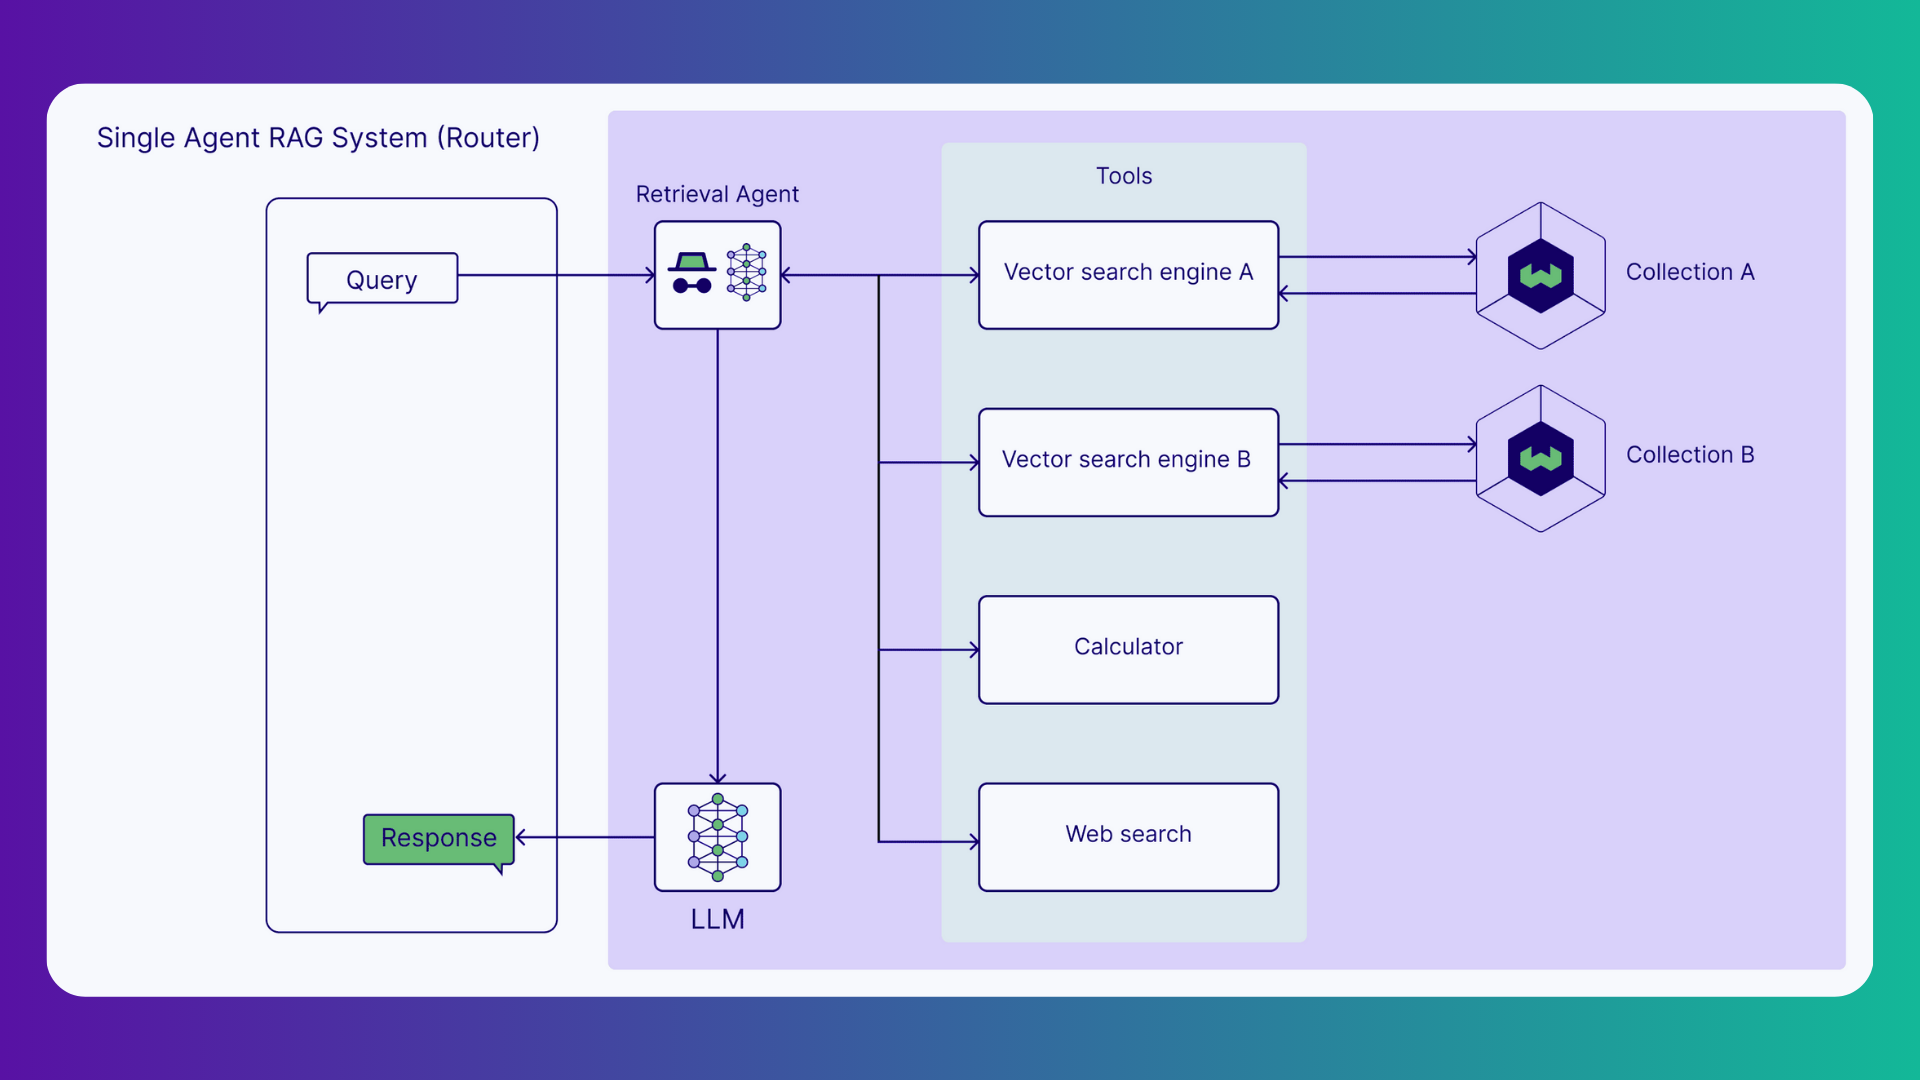The height and width of the screenshot is (1080, 1920).
Task: Select the Vector search engine A box
Action: click(x=1128, y=272)
